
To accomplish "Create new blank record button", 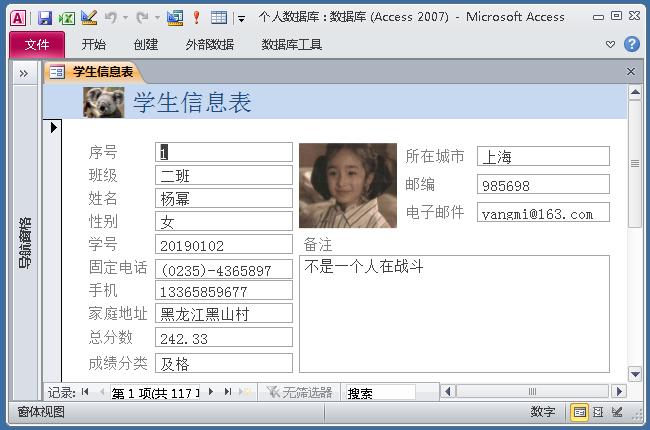I will (x=245, y=391).
